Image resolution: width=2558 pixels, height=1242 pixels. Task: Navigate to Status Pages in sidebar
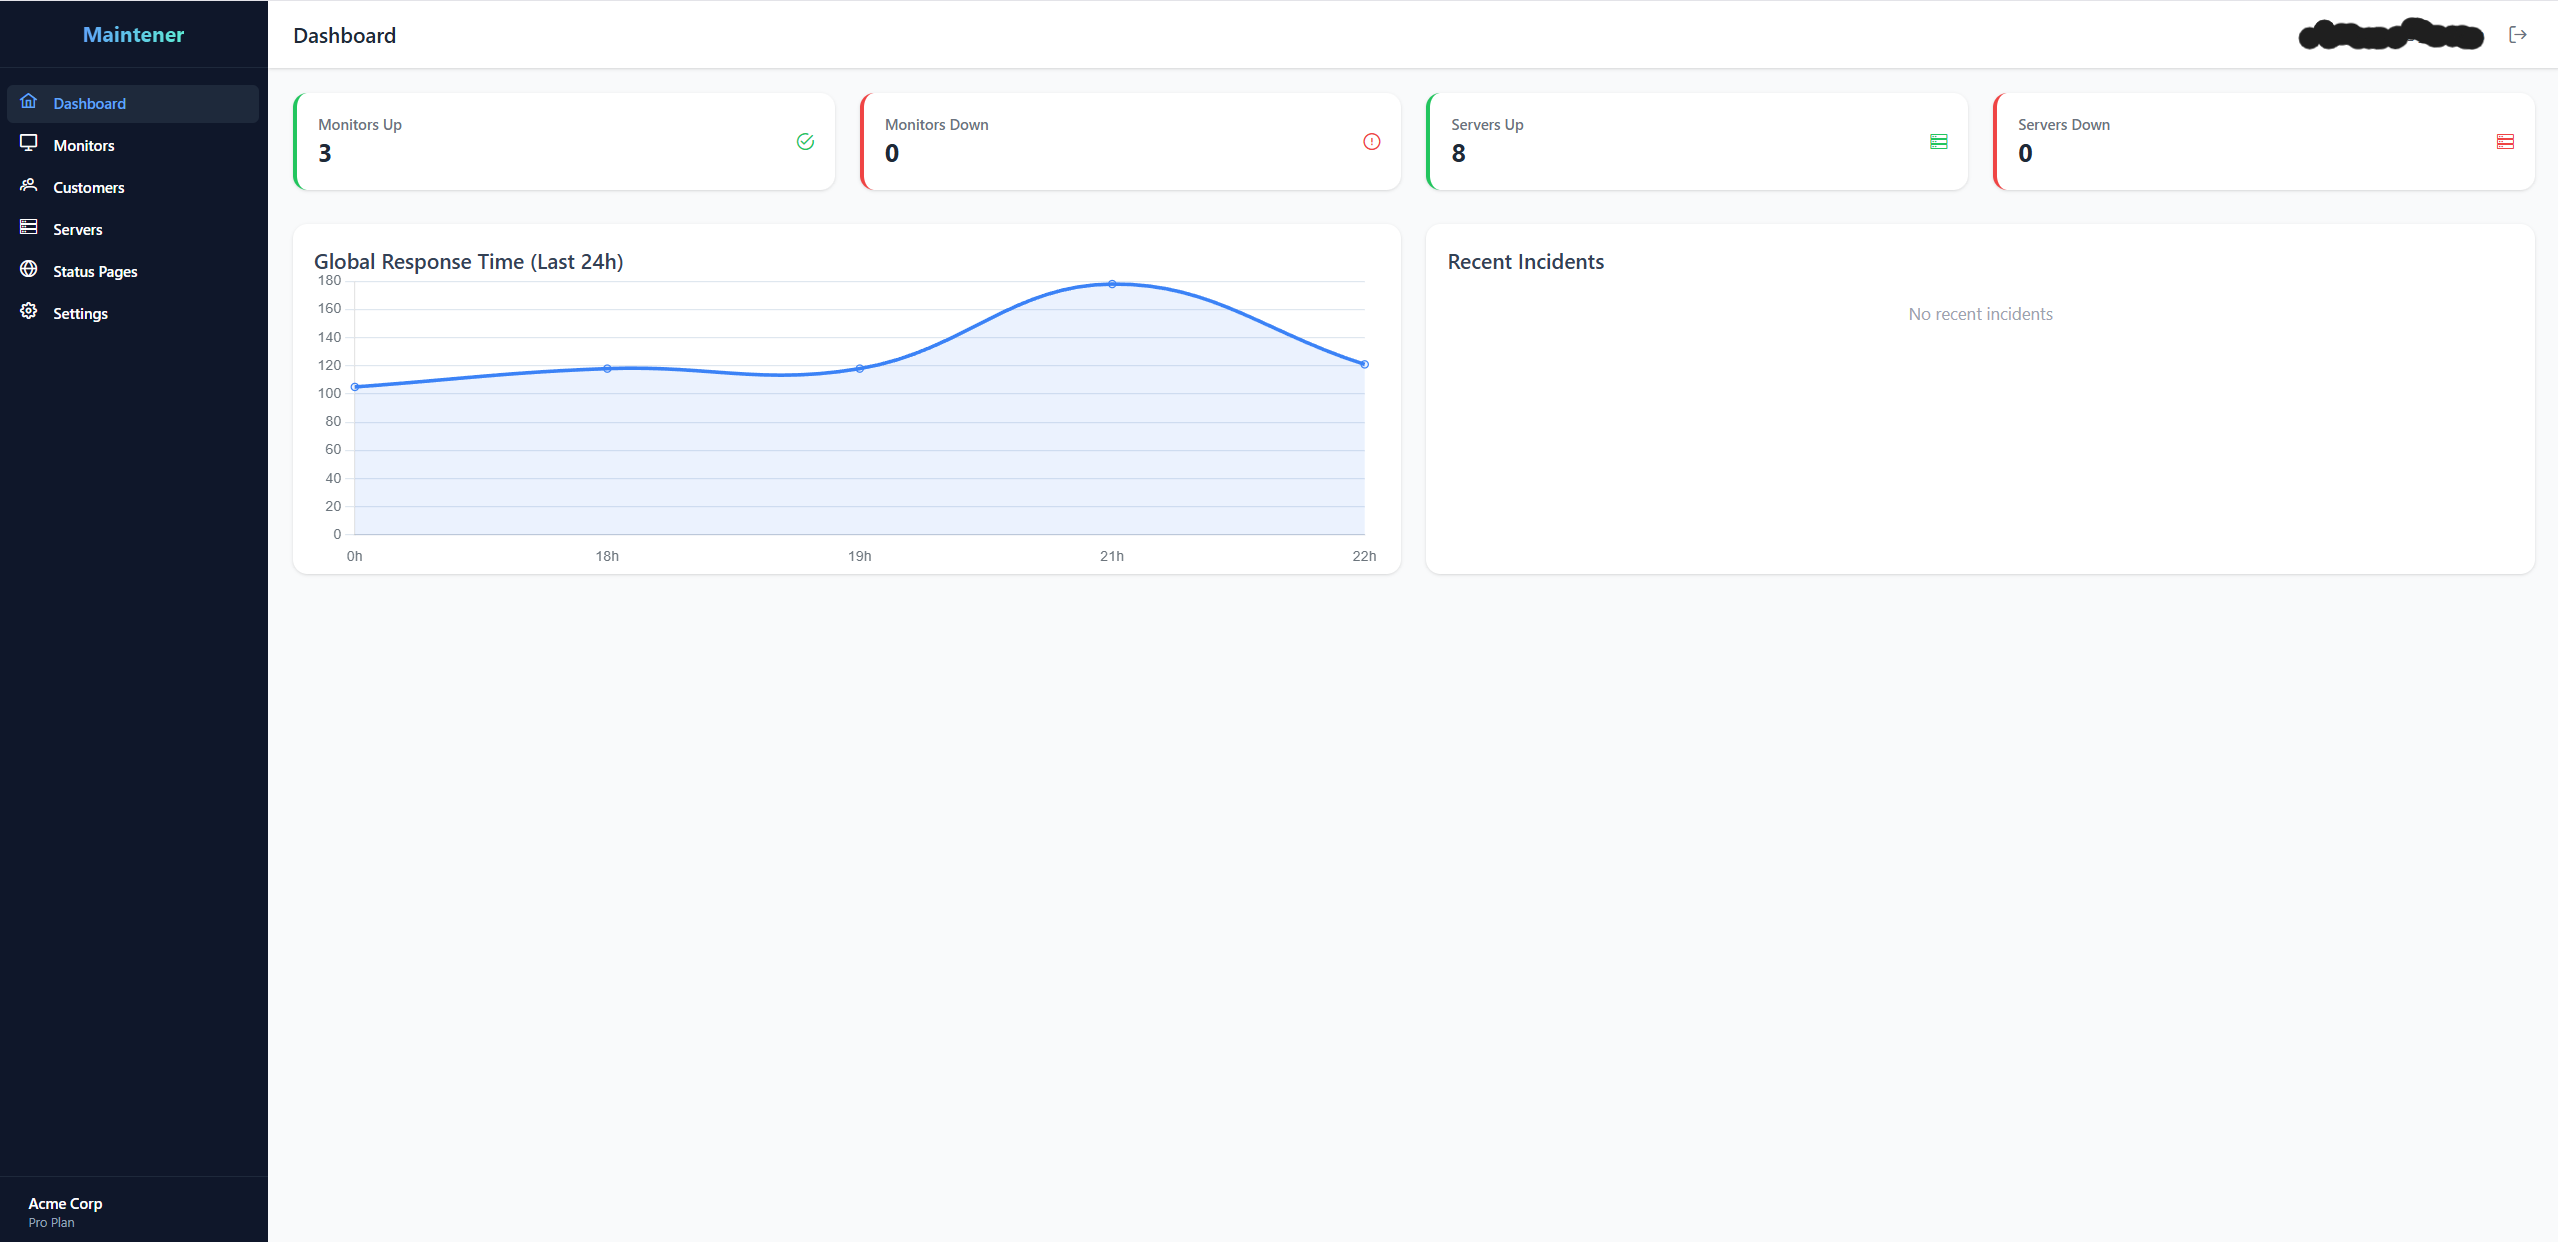95,270
